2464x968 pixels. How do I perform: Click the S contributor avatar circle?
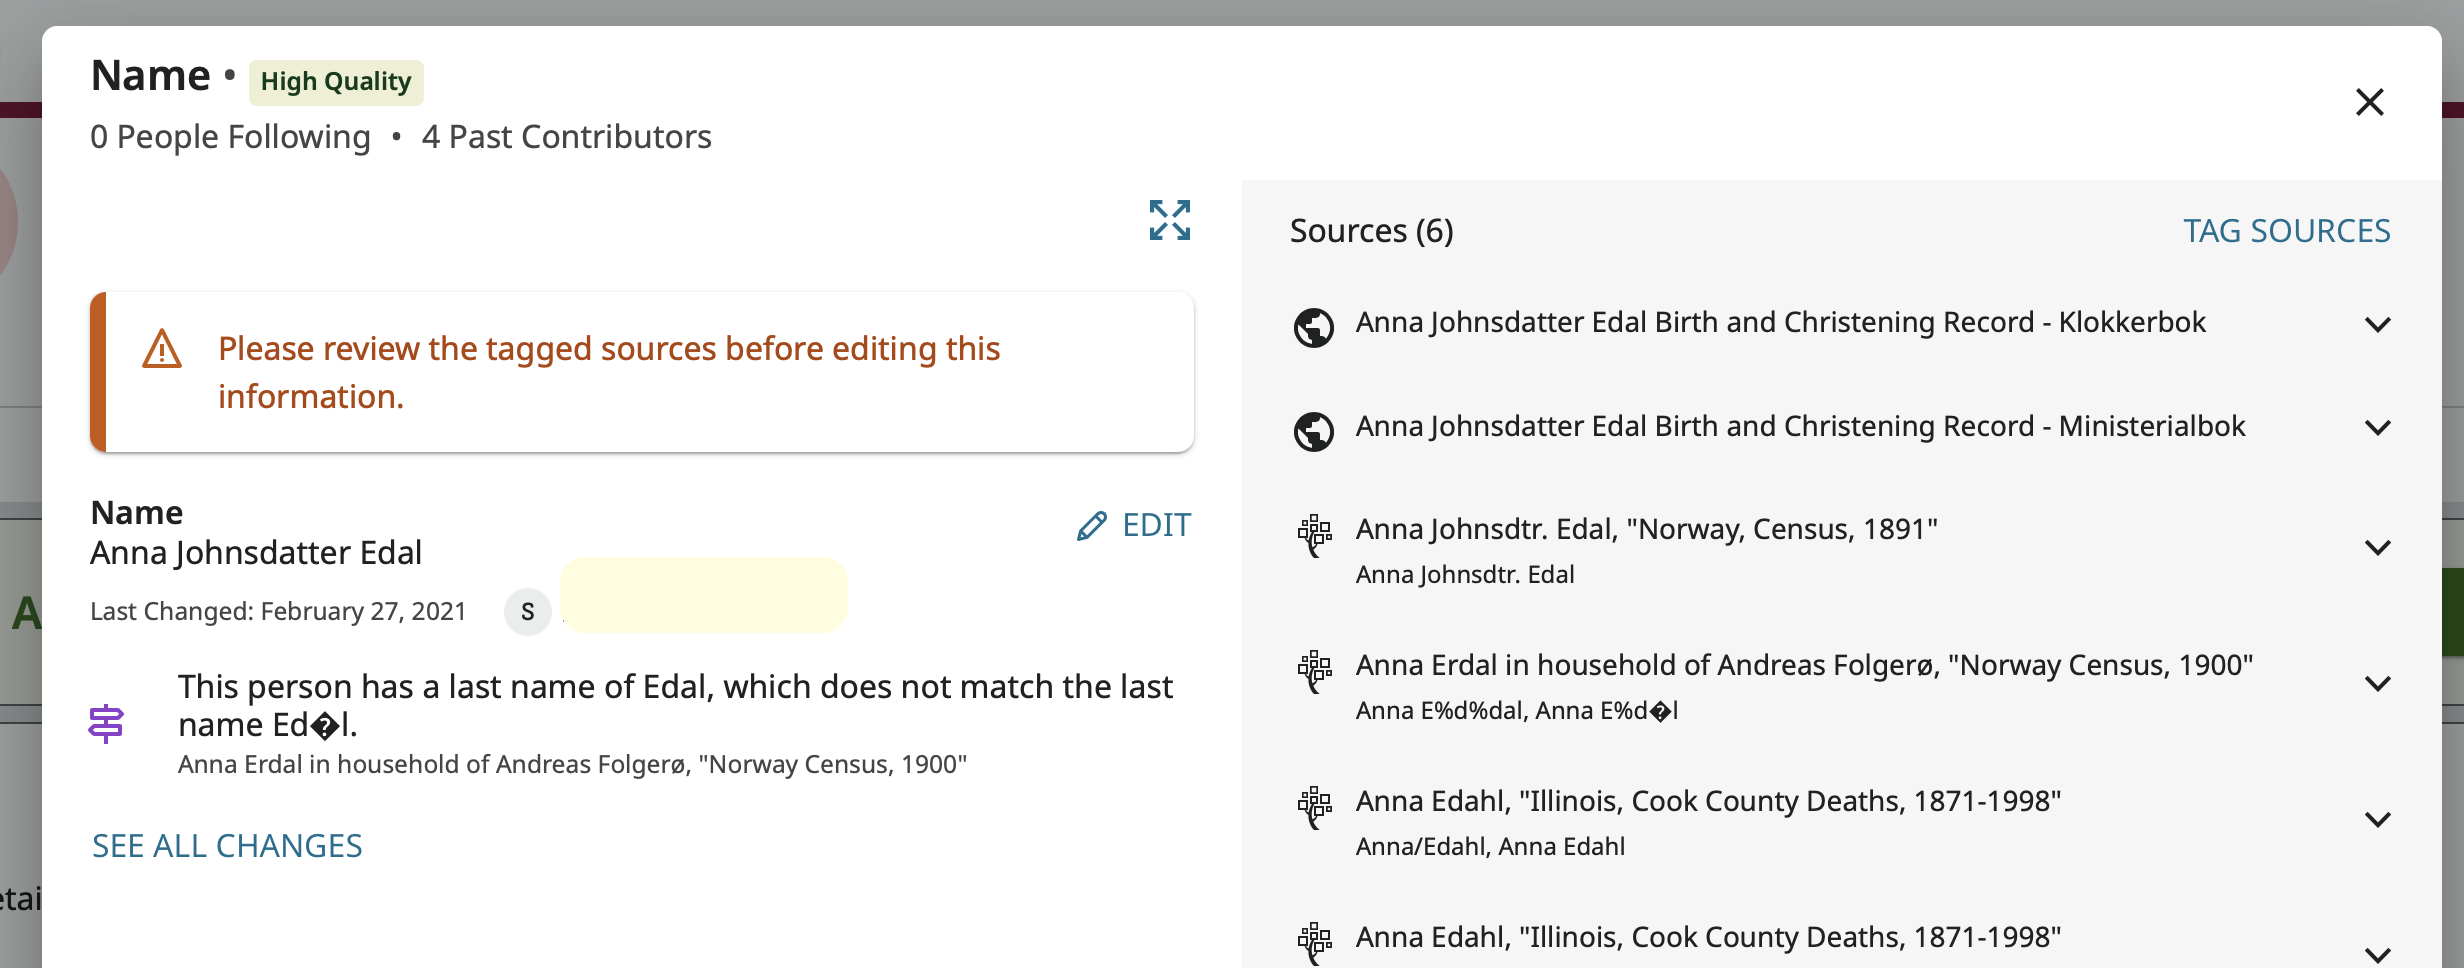(x=527, y=612)
